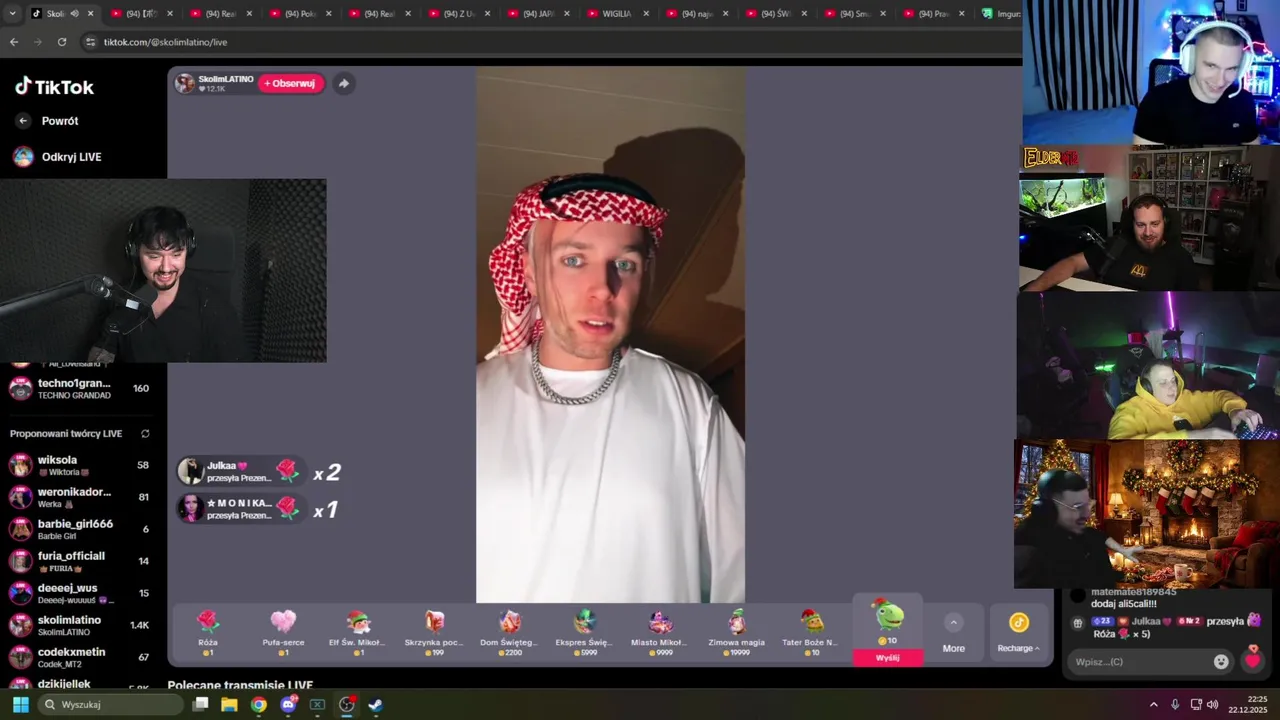
Task: Open OBS Studio from the taskbar
Action: click(347, 705)
